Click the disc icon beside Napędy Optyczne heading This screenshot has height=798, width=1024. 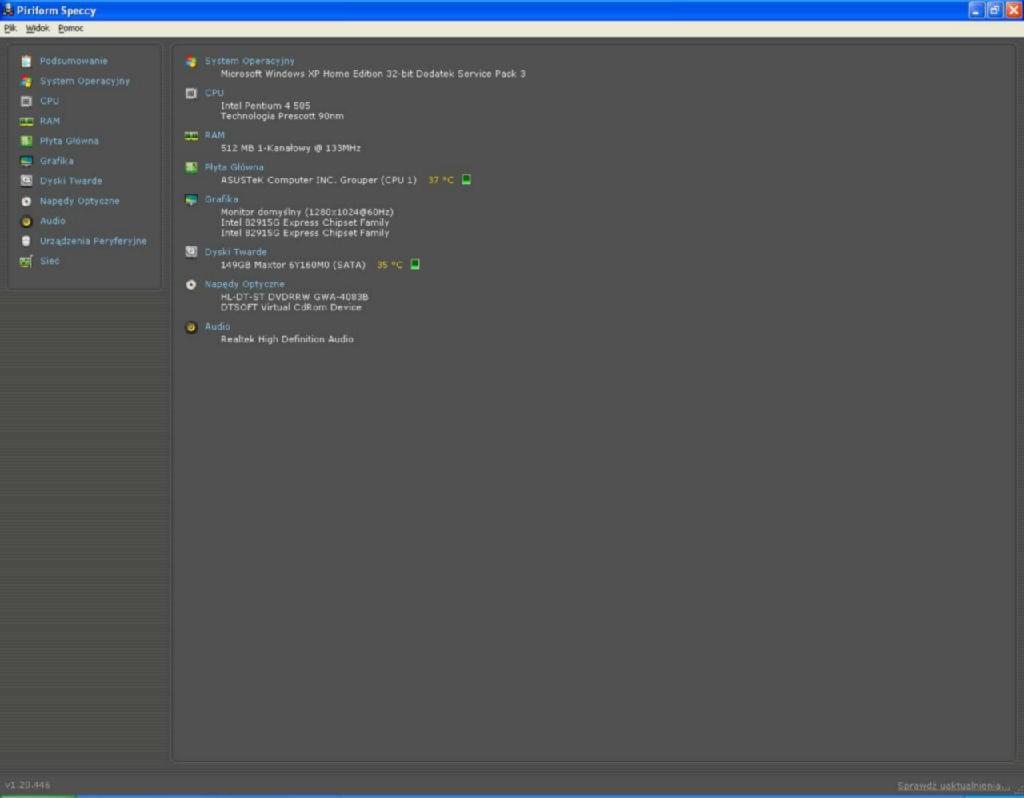click(x=191, y=285)
